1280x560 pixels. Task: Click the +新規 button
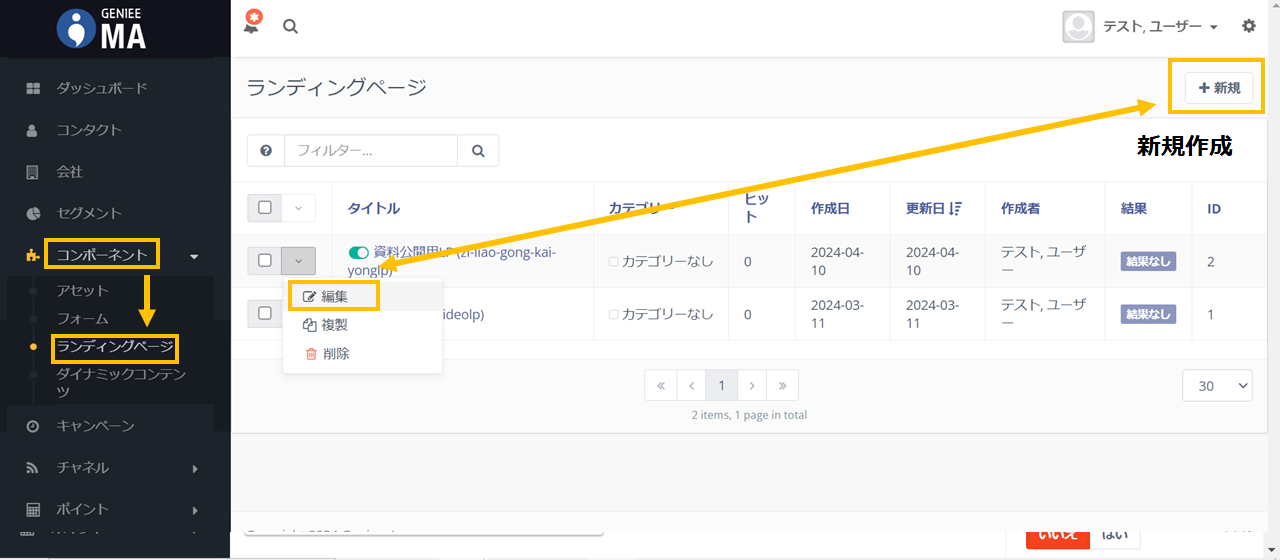click(x=1218, y=88)
